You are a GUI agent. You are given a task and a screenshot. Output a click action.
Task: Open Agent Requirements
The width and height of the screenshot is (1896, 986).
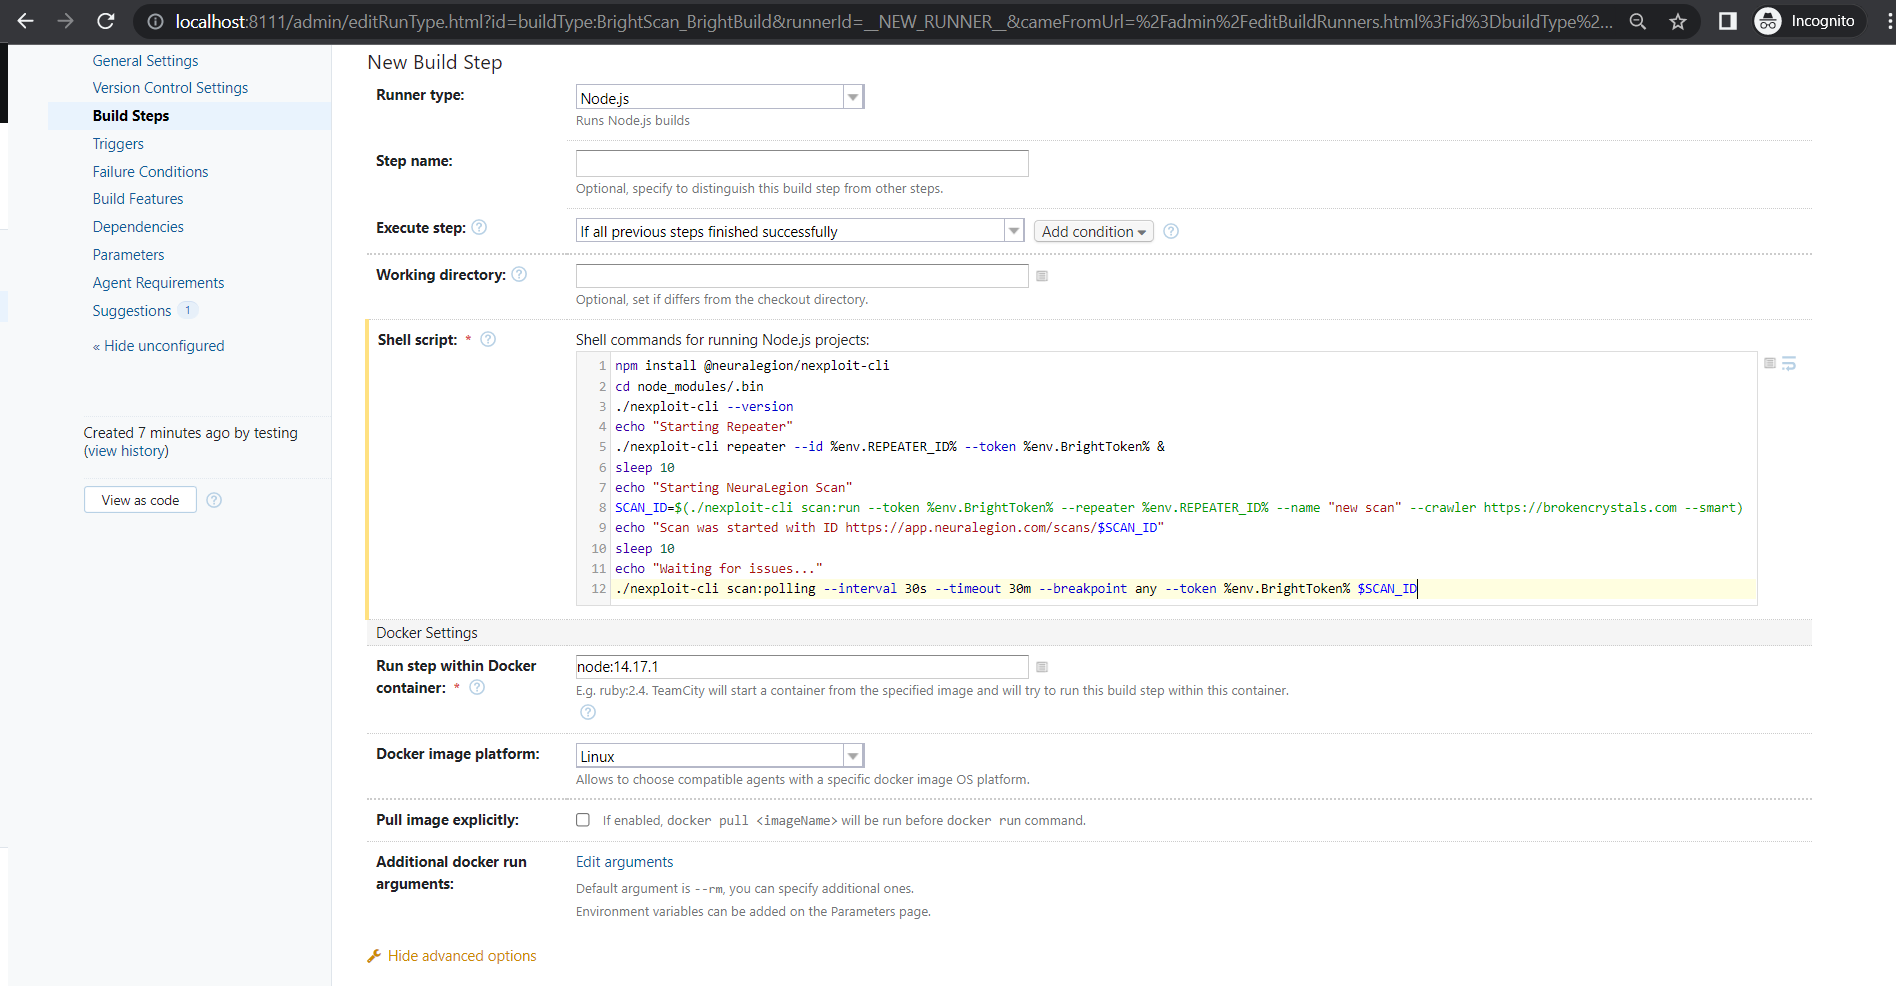click(158, 283)
